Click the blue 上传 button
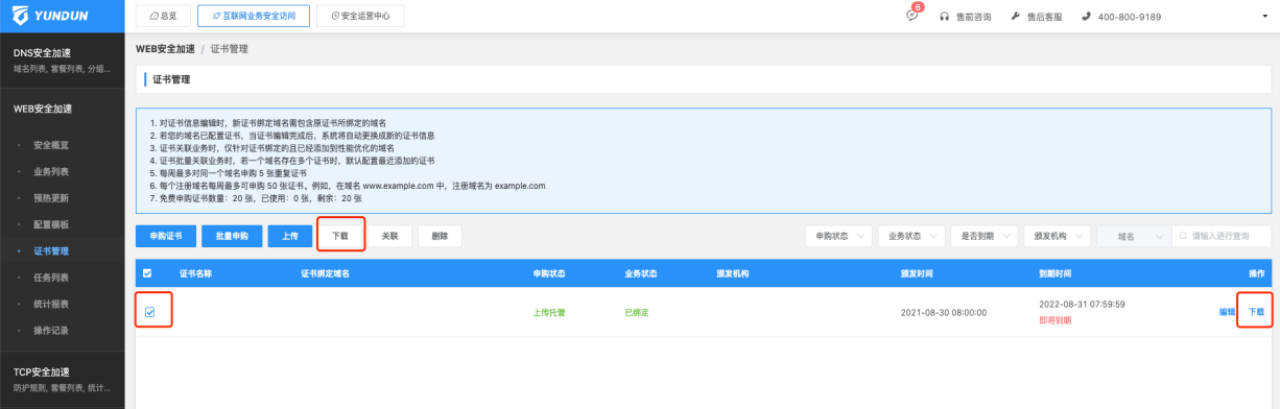1280x409 pixels. tap(288, 236)
